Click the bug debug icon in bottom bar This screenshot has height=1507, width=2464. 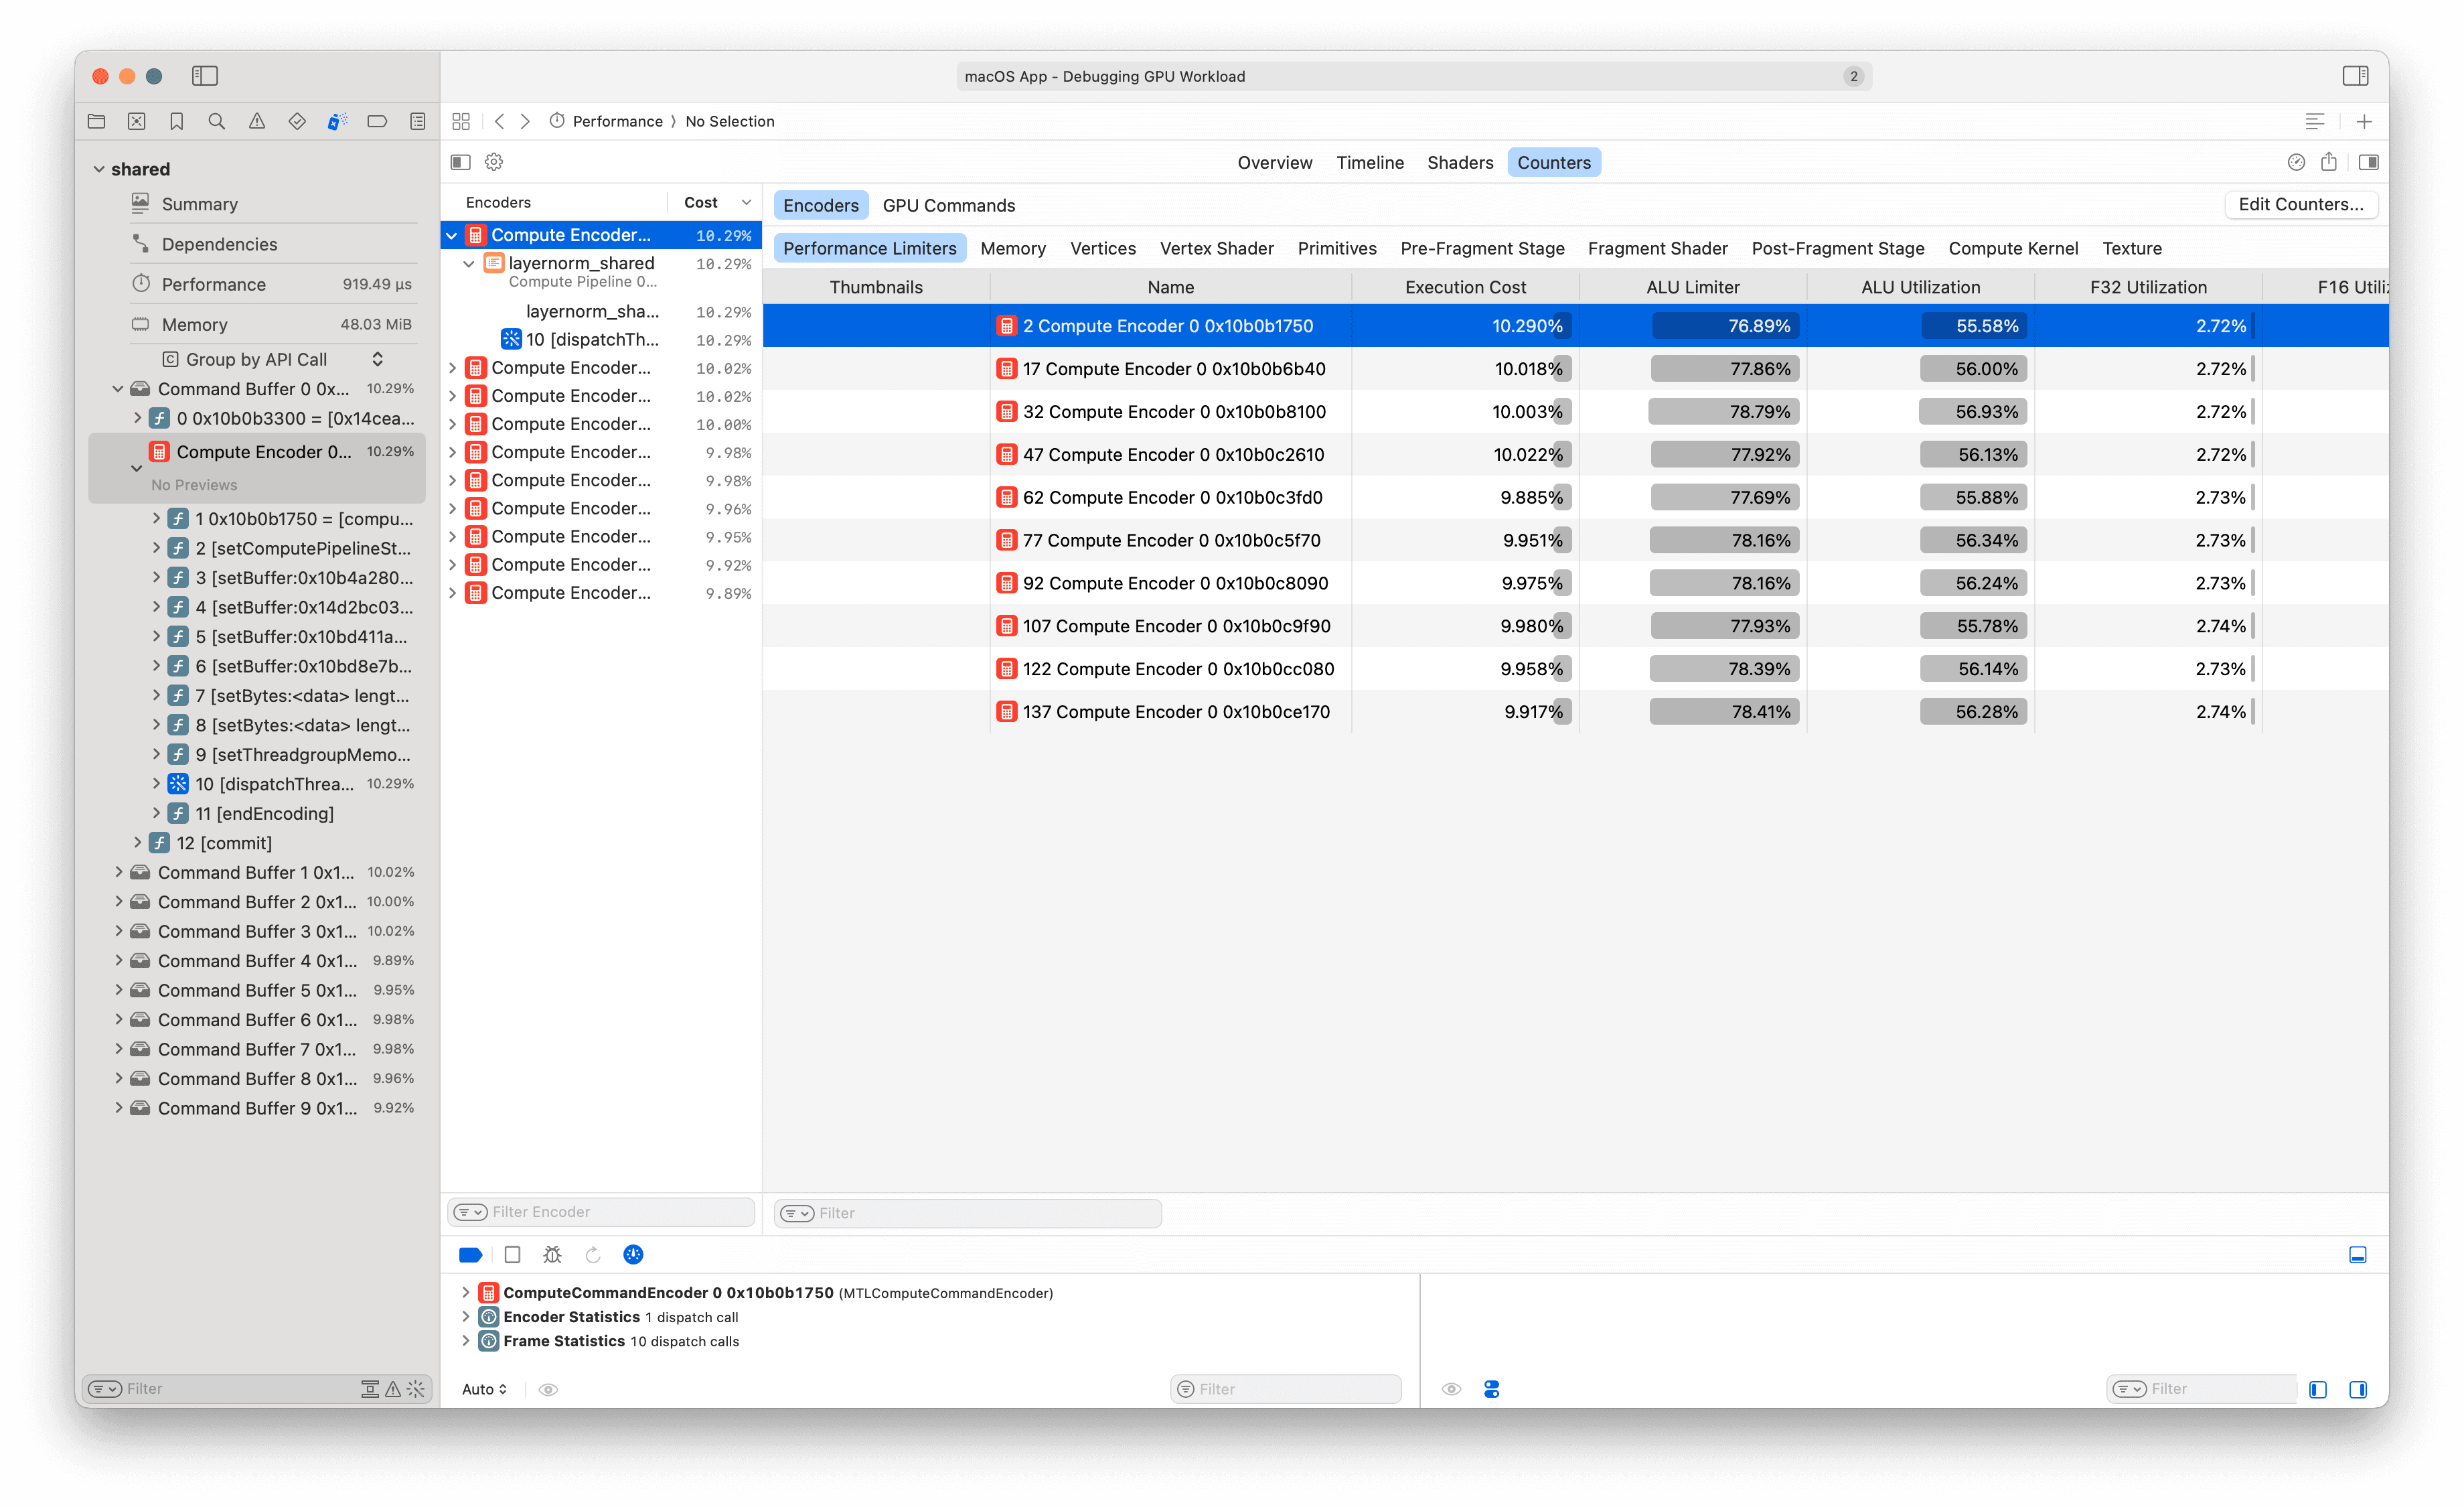(552, 1254)
